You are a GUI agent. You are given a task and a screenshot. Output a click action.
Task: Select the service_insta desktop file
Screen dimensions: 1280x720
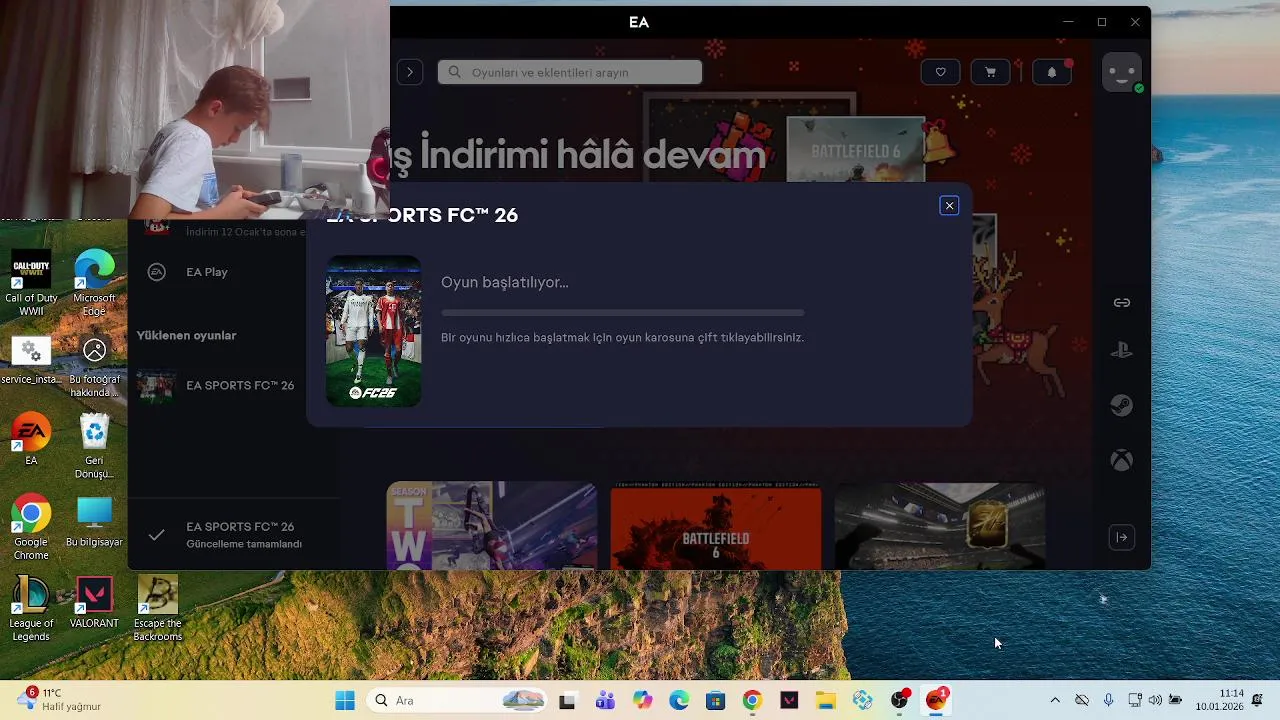coord(31,361)
